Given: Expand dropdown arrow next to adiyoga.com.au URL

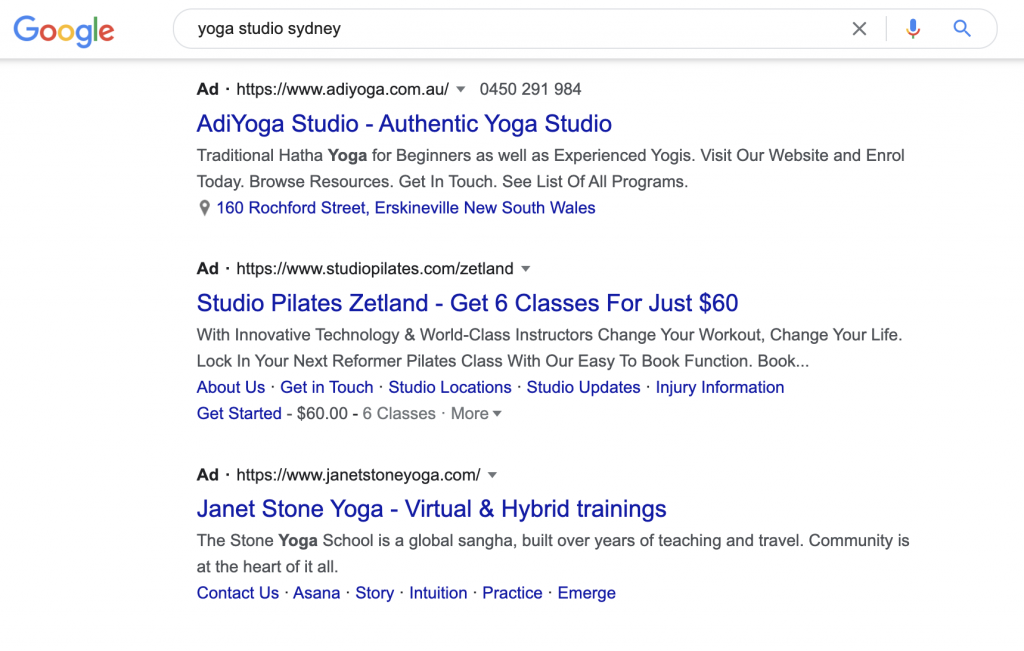Looking at the screenshot, I should (x=461, y=89).
